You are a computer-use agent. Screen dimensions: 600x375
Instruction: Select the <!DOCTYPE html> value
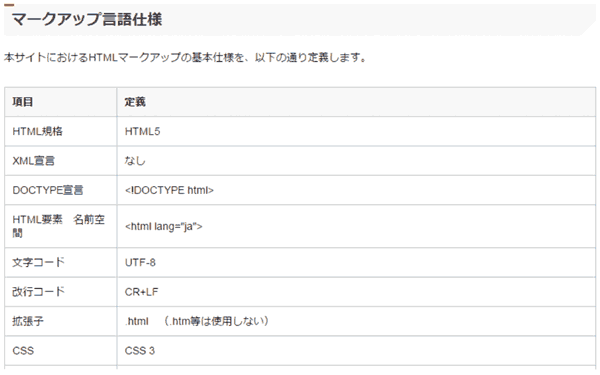[169, 190]
